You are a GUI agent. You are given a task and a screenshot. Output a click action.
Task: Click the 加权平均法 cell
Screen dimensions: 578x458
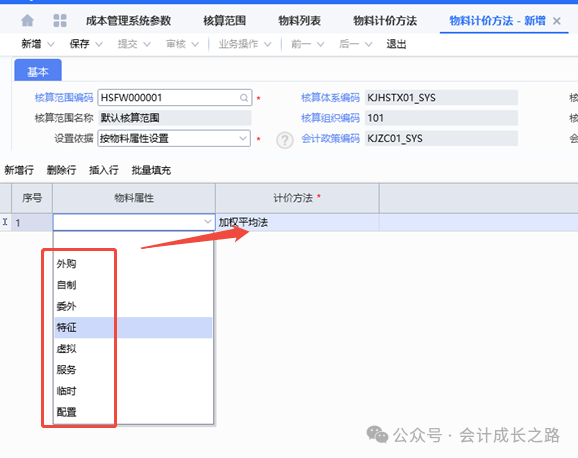tap(297, 222)
